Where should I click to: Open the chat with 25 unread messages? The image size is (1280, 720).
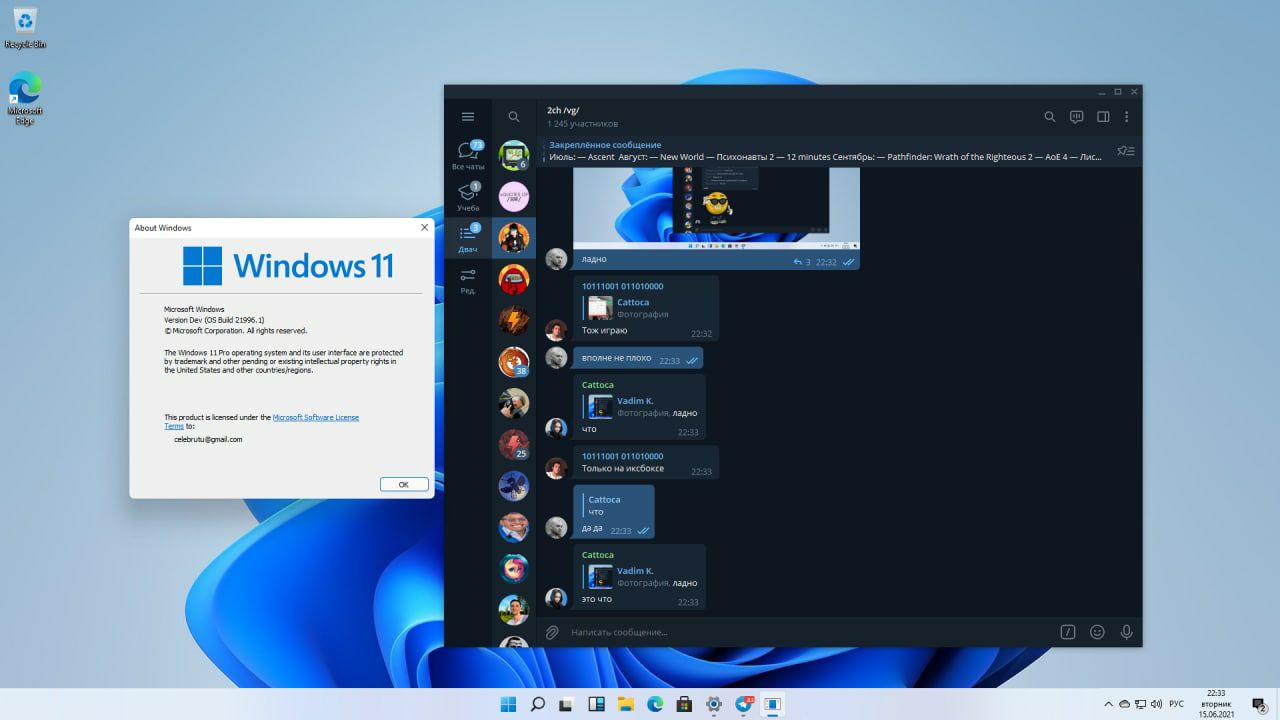click(514, 444)
